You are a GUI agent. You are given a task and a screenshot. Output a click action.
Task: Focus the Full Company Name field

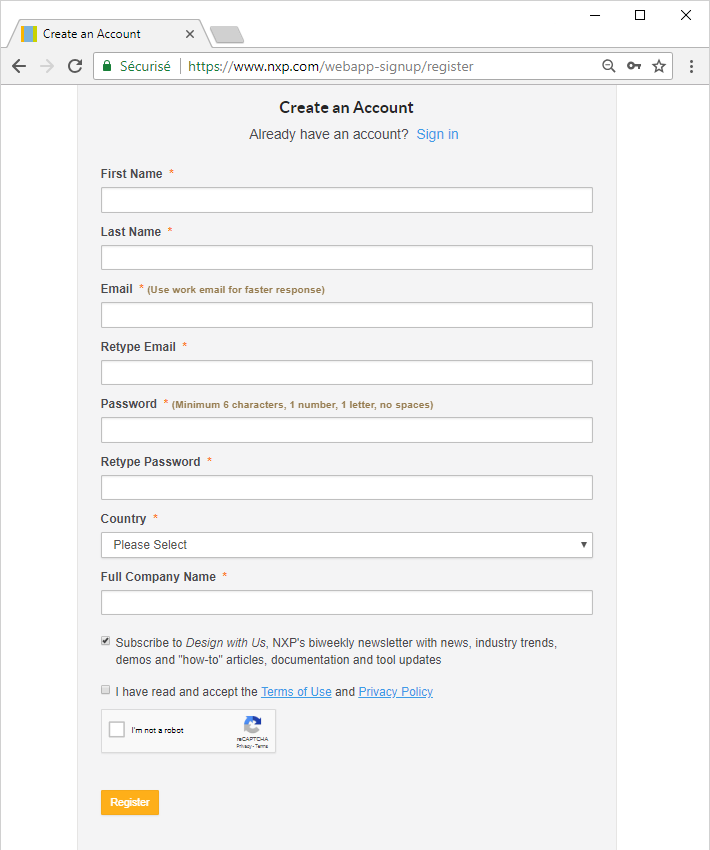(346, 603)
